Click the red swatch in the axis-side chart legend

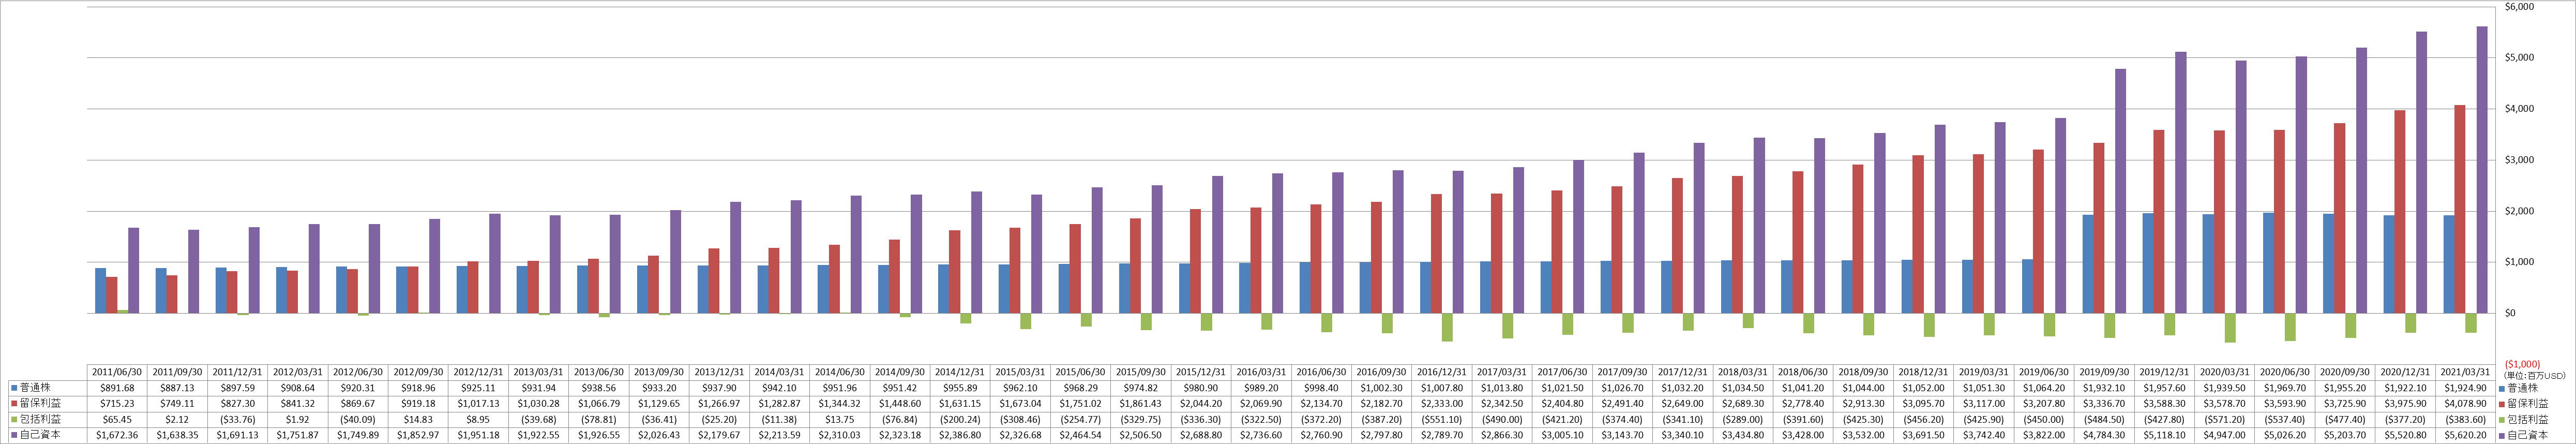click(2502, 404)
